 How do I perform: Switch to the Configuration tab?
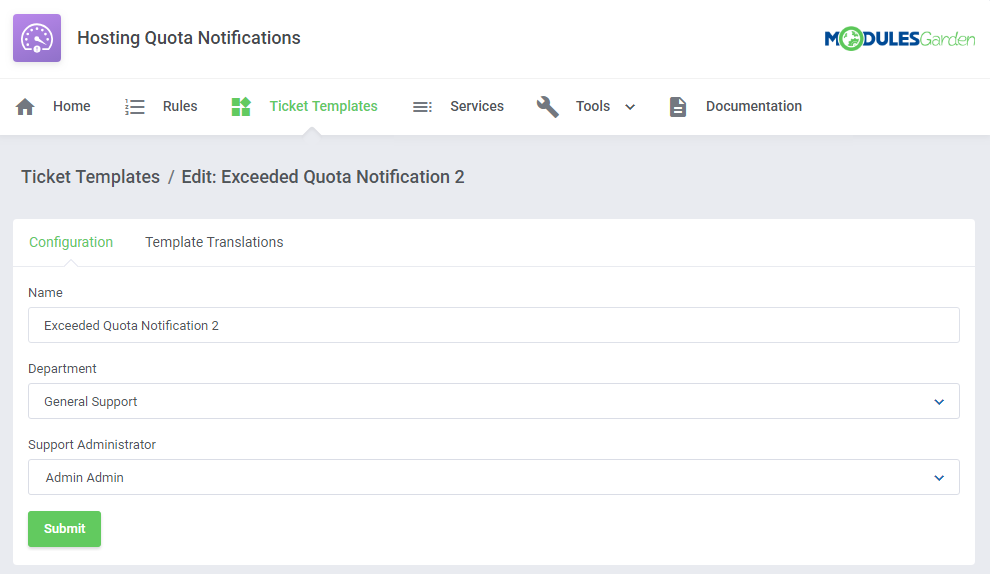[71, 242]
